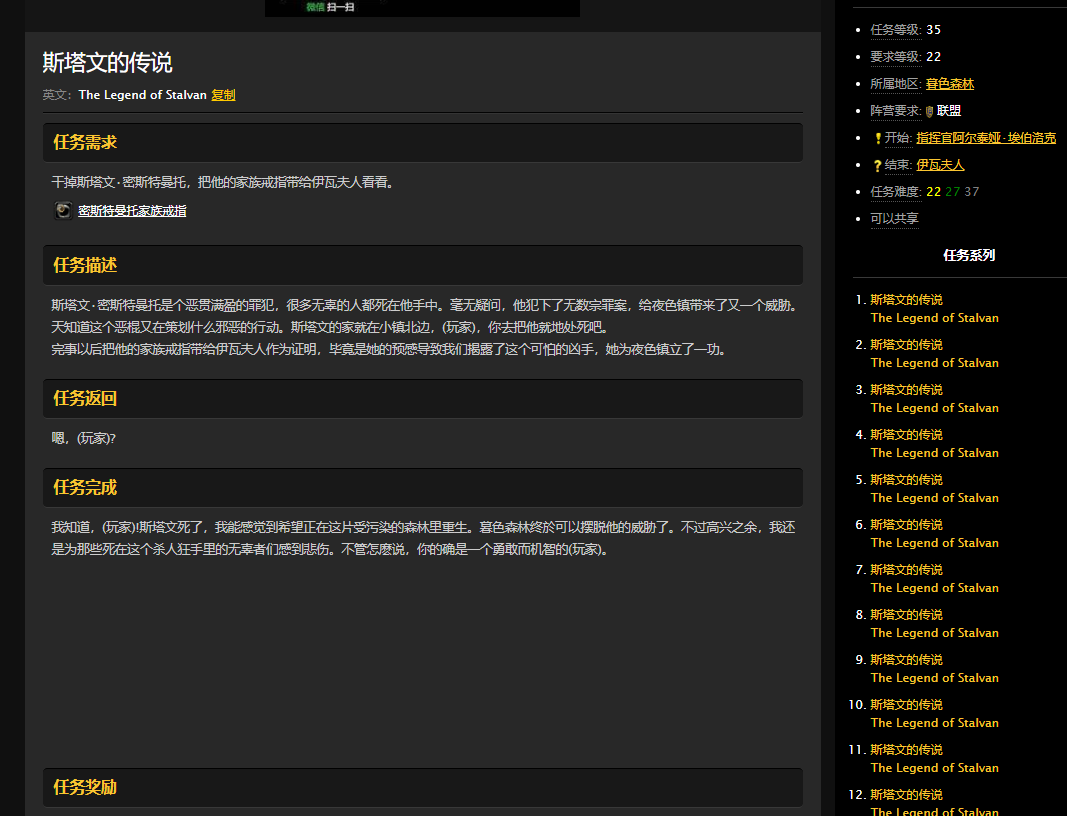Select quest series entry number 5
Image resolution: width=1067 pixels, height=816 pixels.
(x=906, y=480)
